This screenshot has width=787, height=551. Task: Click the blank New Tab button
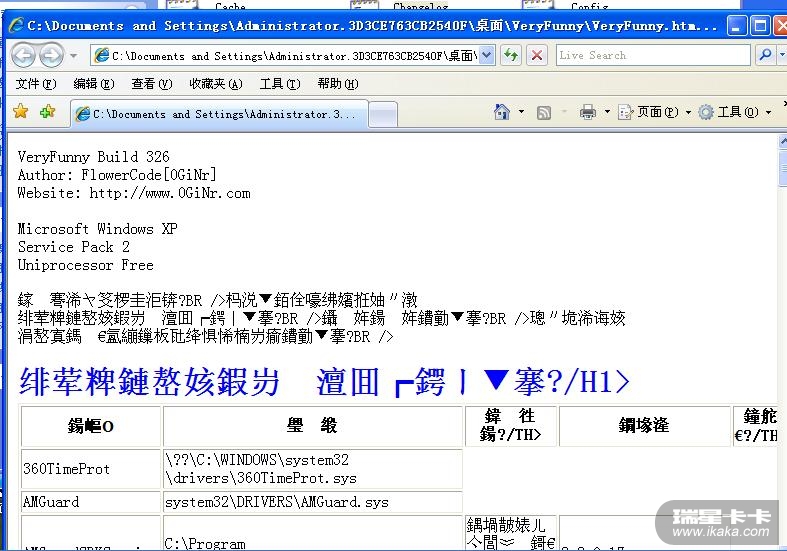(383, 114)
